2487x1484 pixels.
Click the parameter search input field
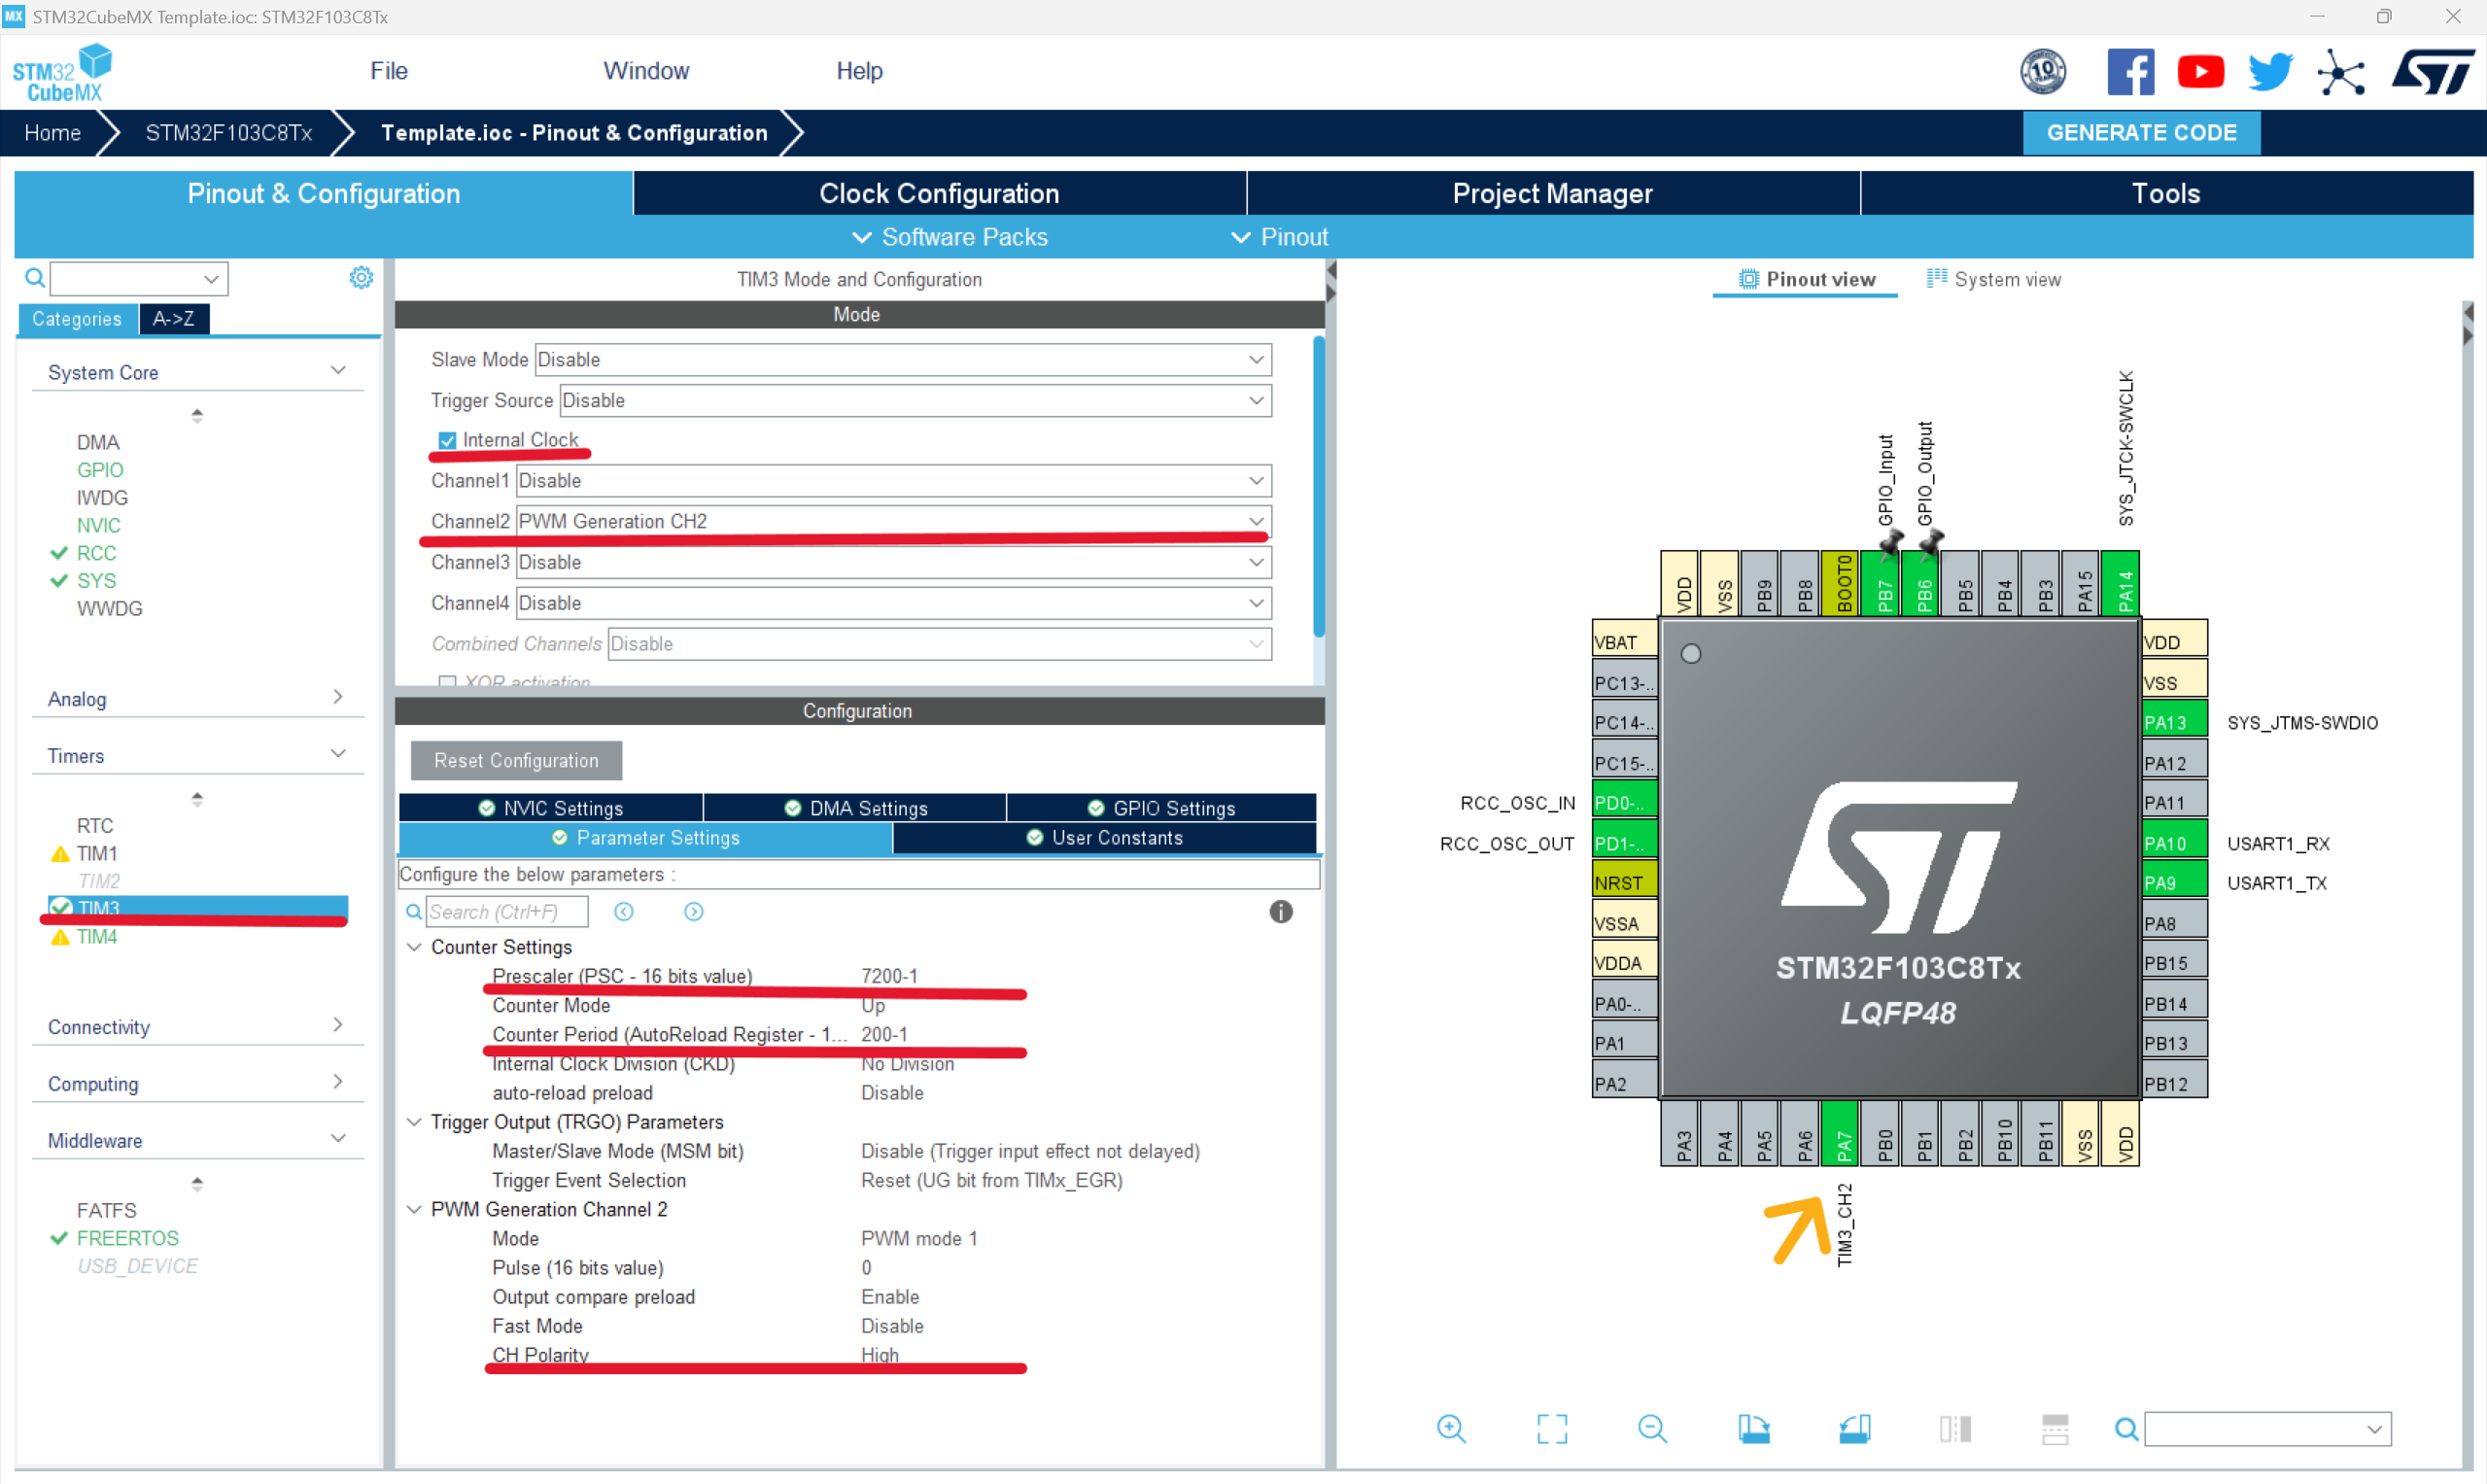pyautogui.click(x=506, y=912)
